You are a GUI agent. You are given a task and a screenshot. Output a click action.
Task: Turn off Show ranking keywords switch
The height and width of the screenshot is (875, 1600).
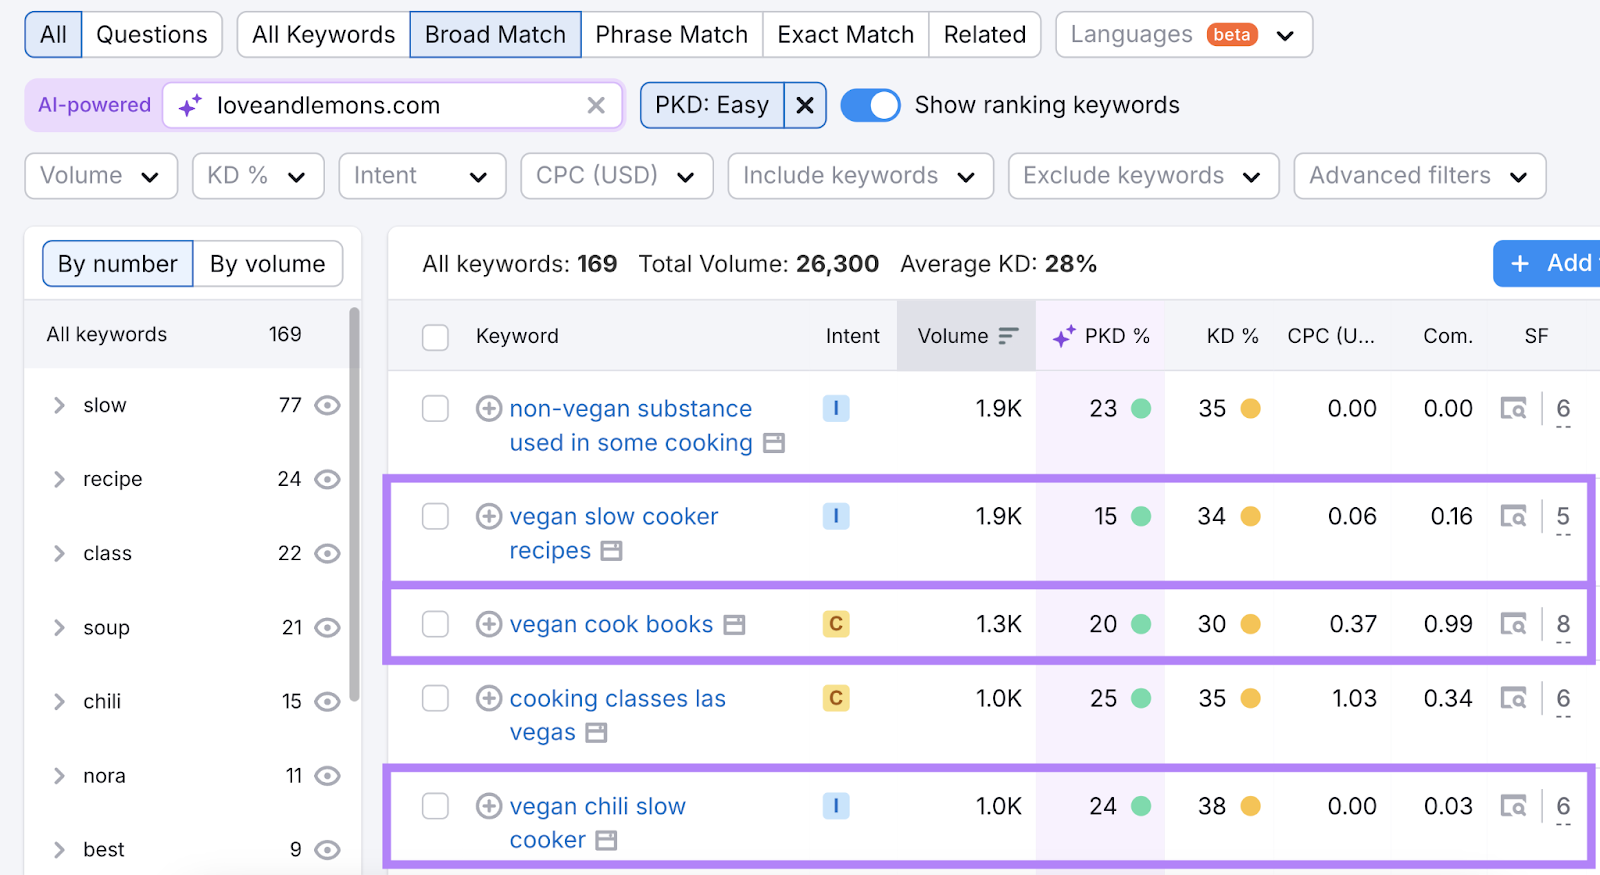pyautogui.click(x=870, y=105)
